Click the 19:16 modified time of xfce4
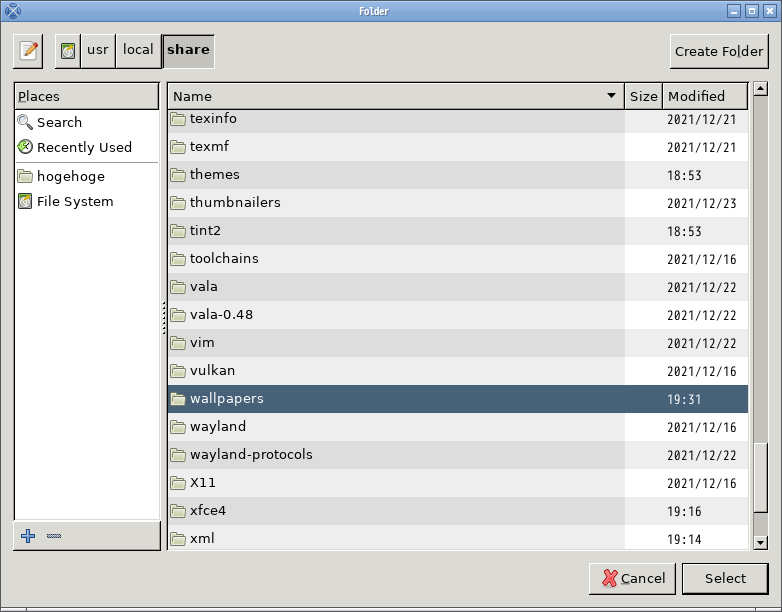This screenshot has width=782, height=612. click(x=684, y=511)
